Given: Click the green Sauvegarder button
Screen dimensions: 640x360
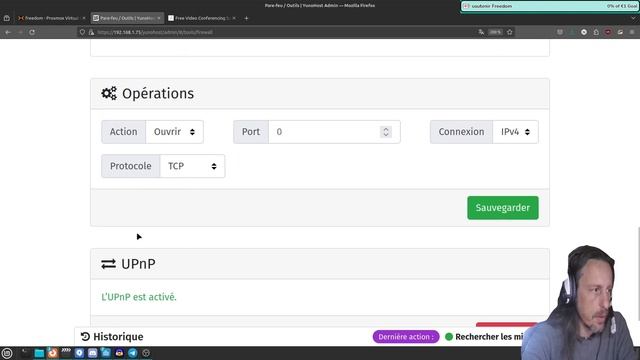Looking at the screenshot, I should pyautogui.click(x=503, y=208).
